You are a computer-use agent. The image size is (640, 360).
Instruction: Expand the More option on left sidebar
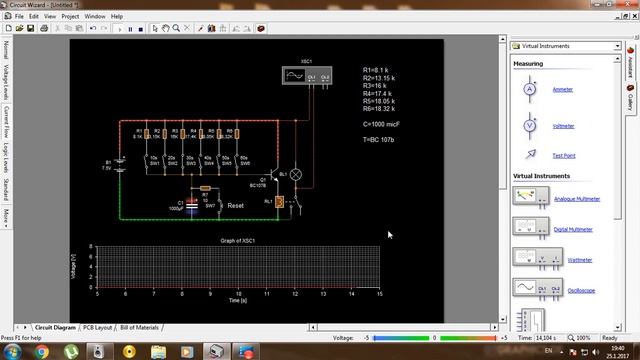(x=6, y=218)
